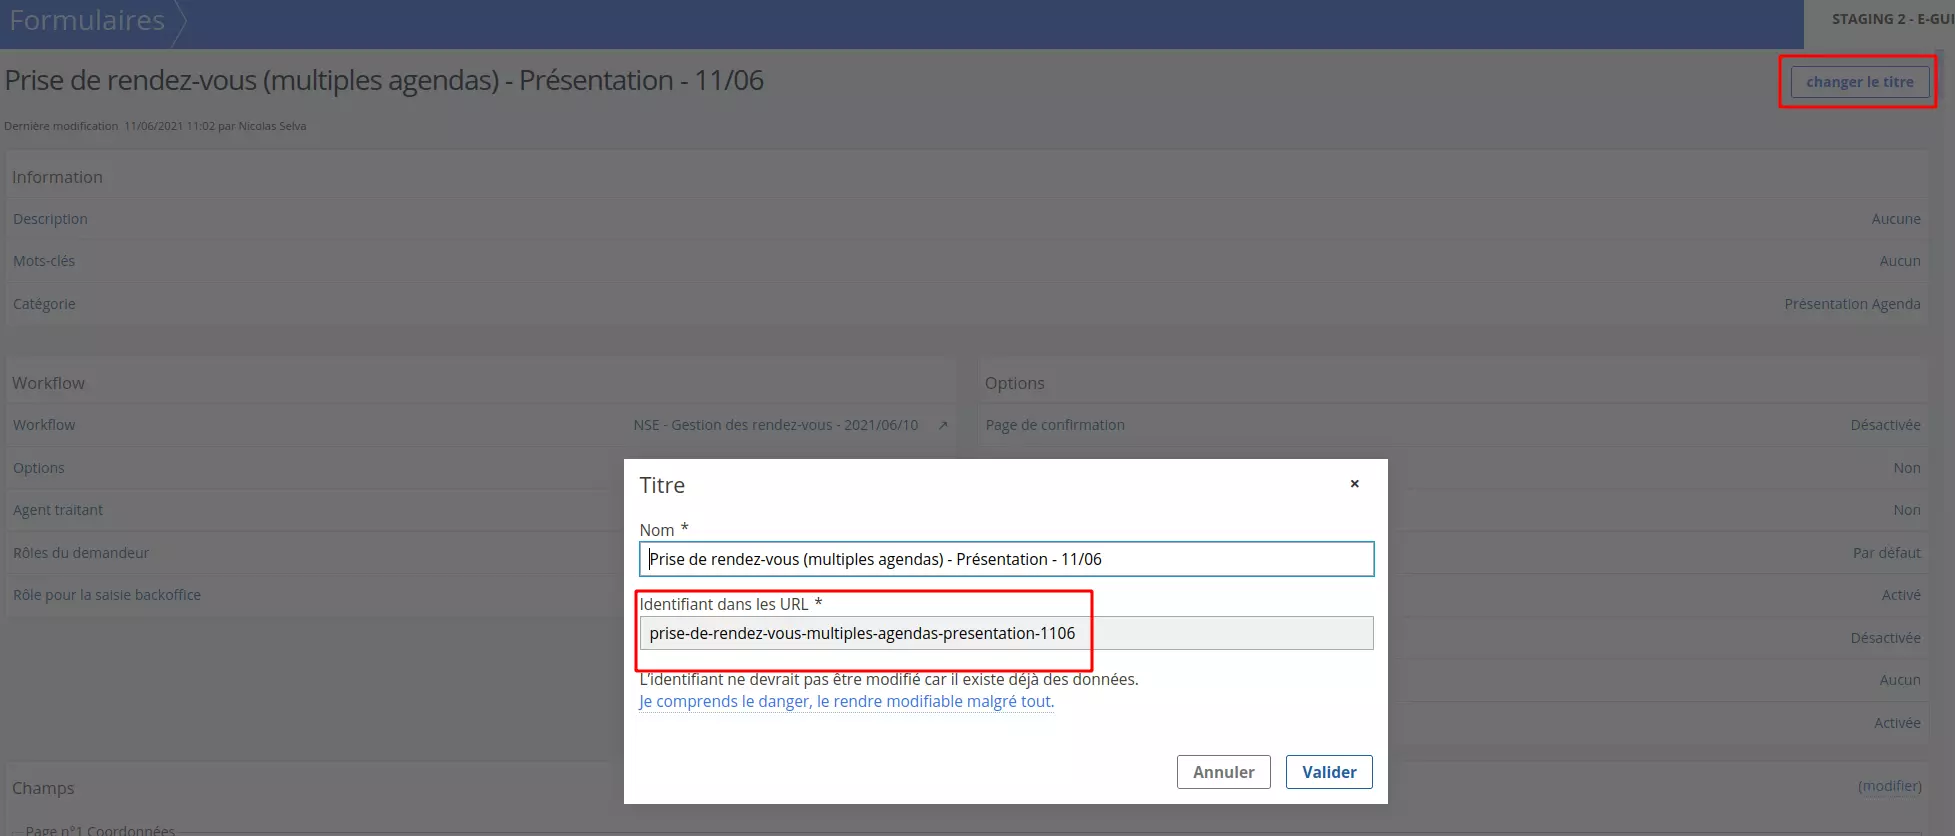Click the 'Aucun' keywords value
This screenshot has height=836, width=1955.
[x=1899, y=261]
